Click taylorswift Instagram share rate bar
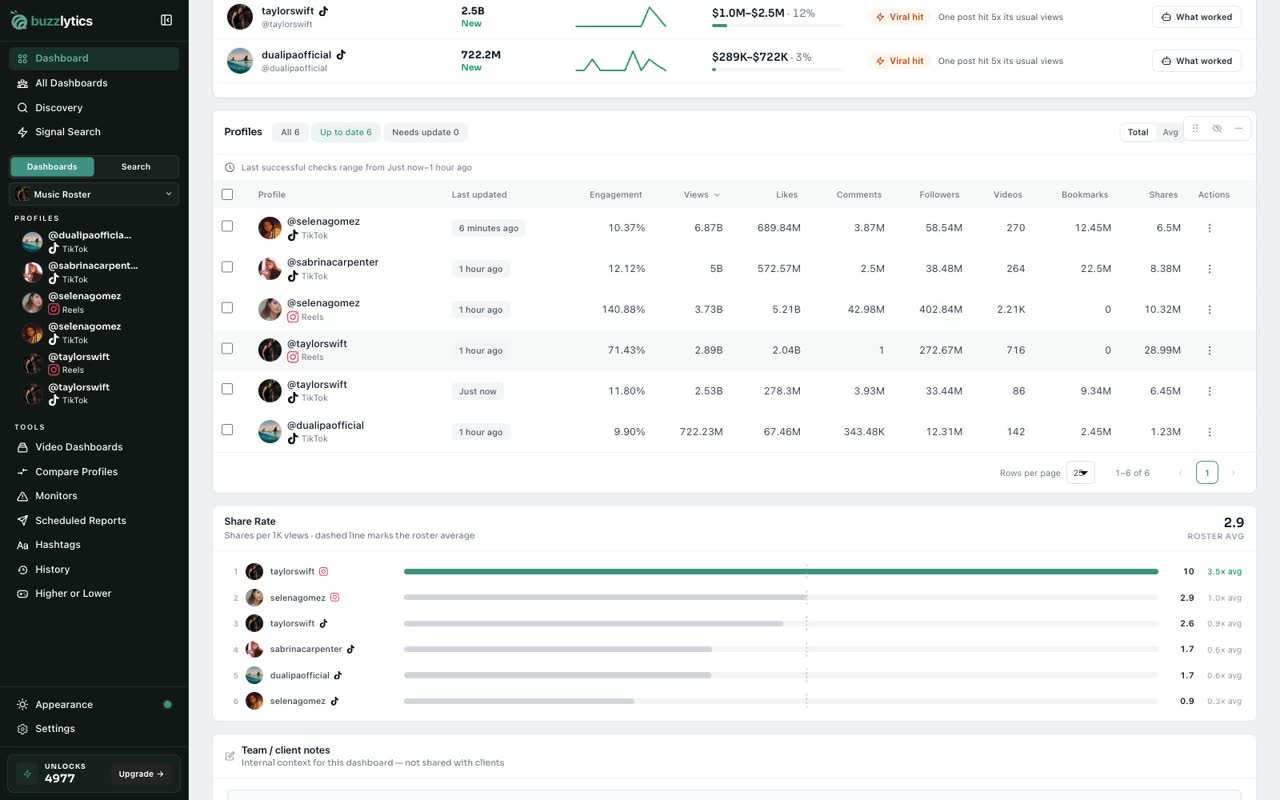The height and width of the screenshot is (800, 1280). [781, 572]
